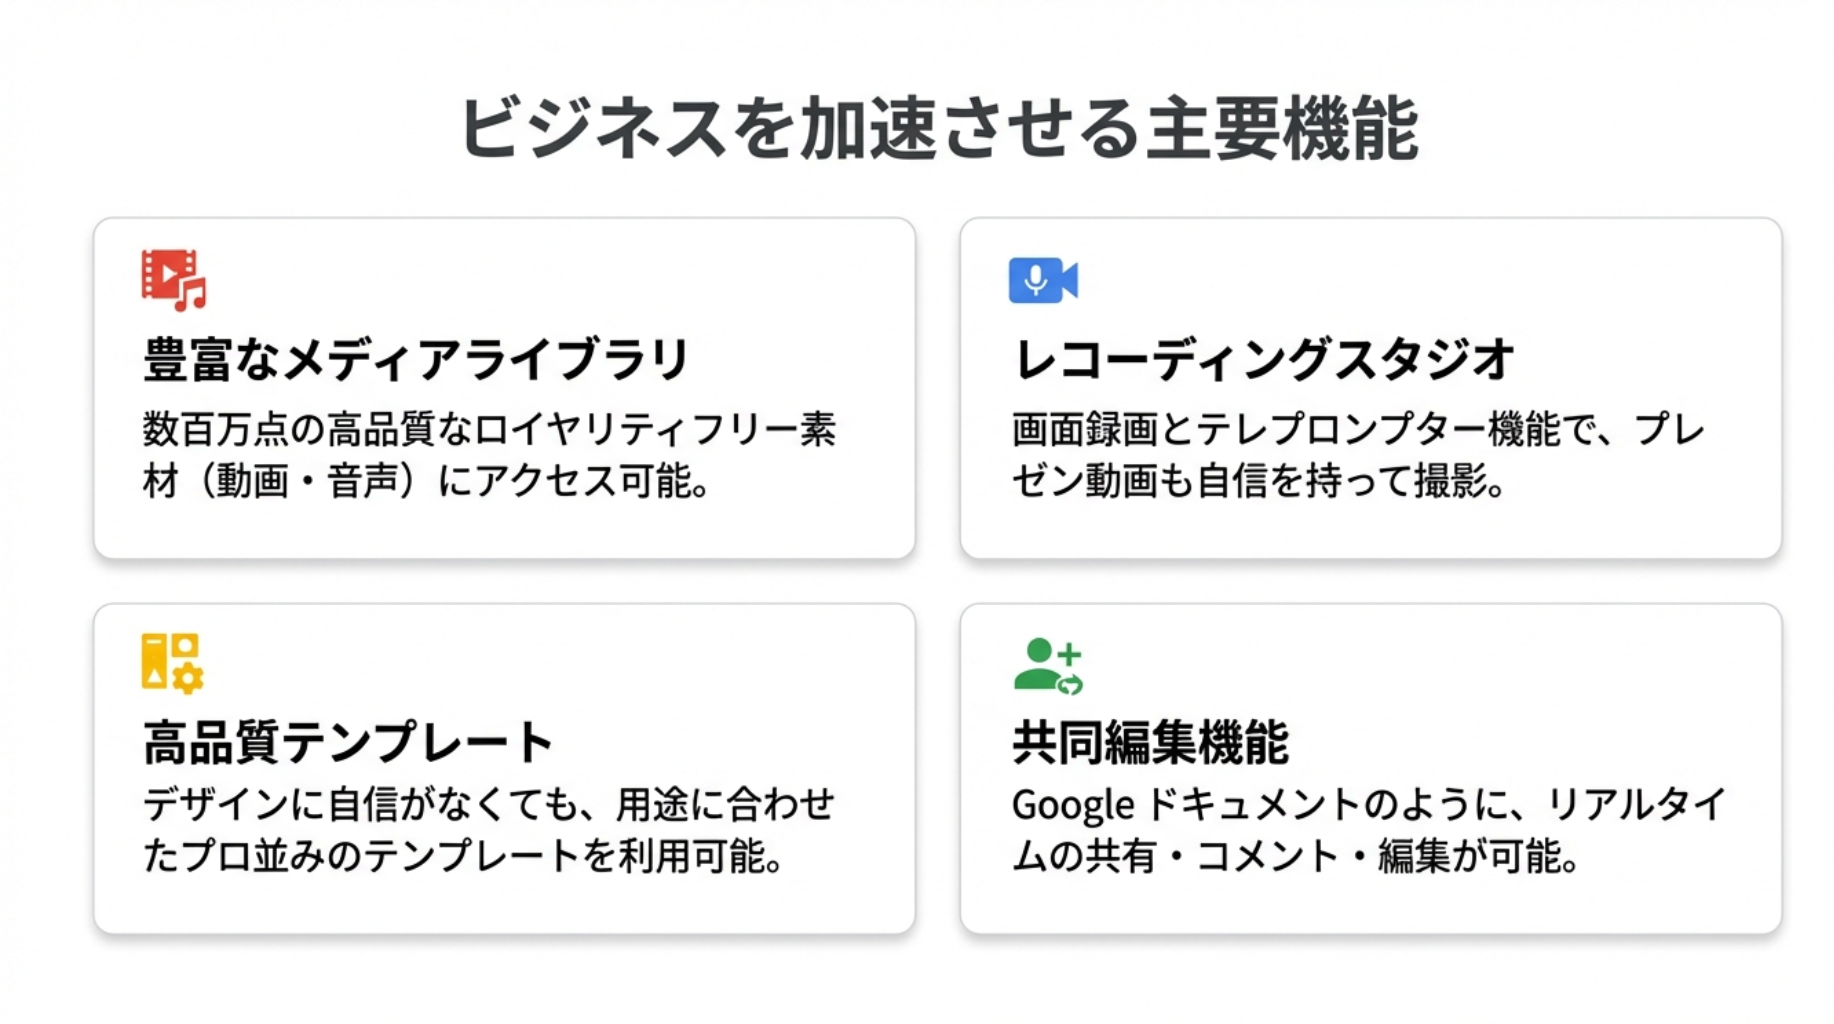Select the line ending with 自信を持って撮影。
This screenshot has height=1024, width=1834.
pos(1259,482)
